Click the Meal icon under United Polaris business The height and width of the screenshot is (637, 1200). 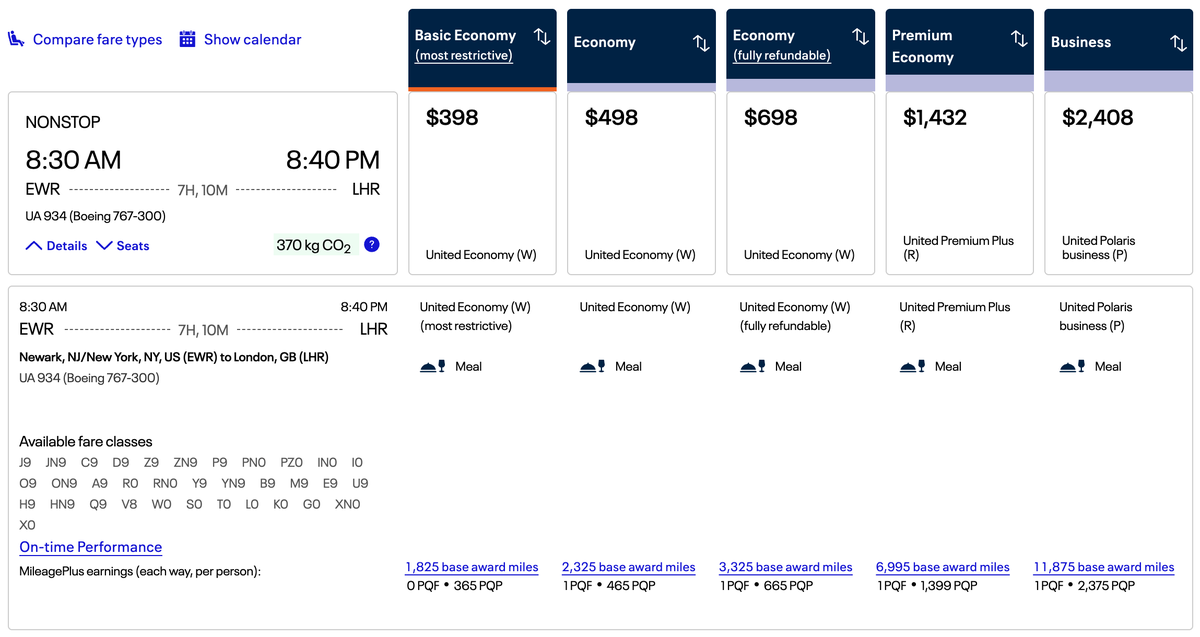(x=1070, y=366)
